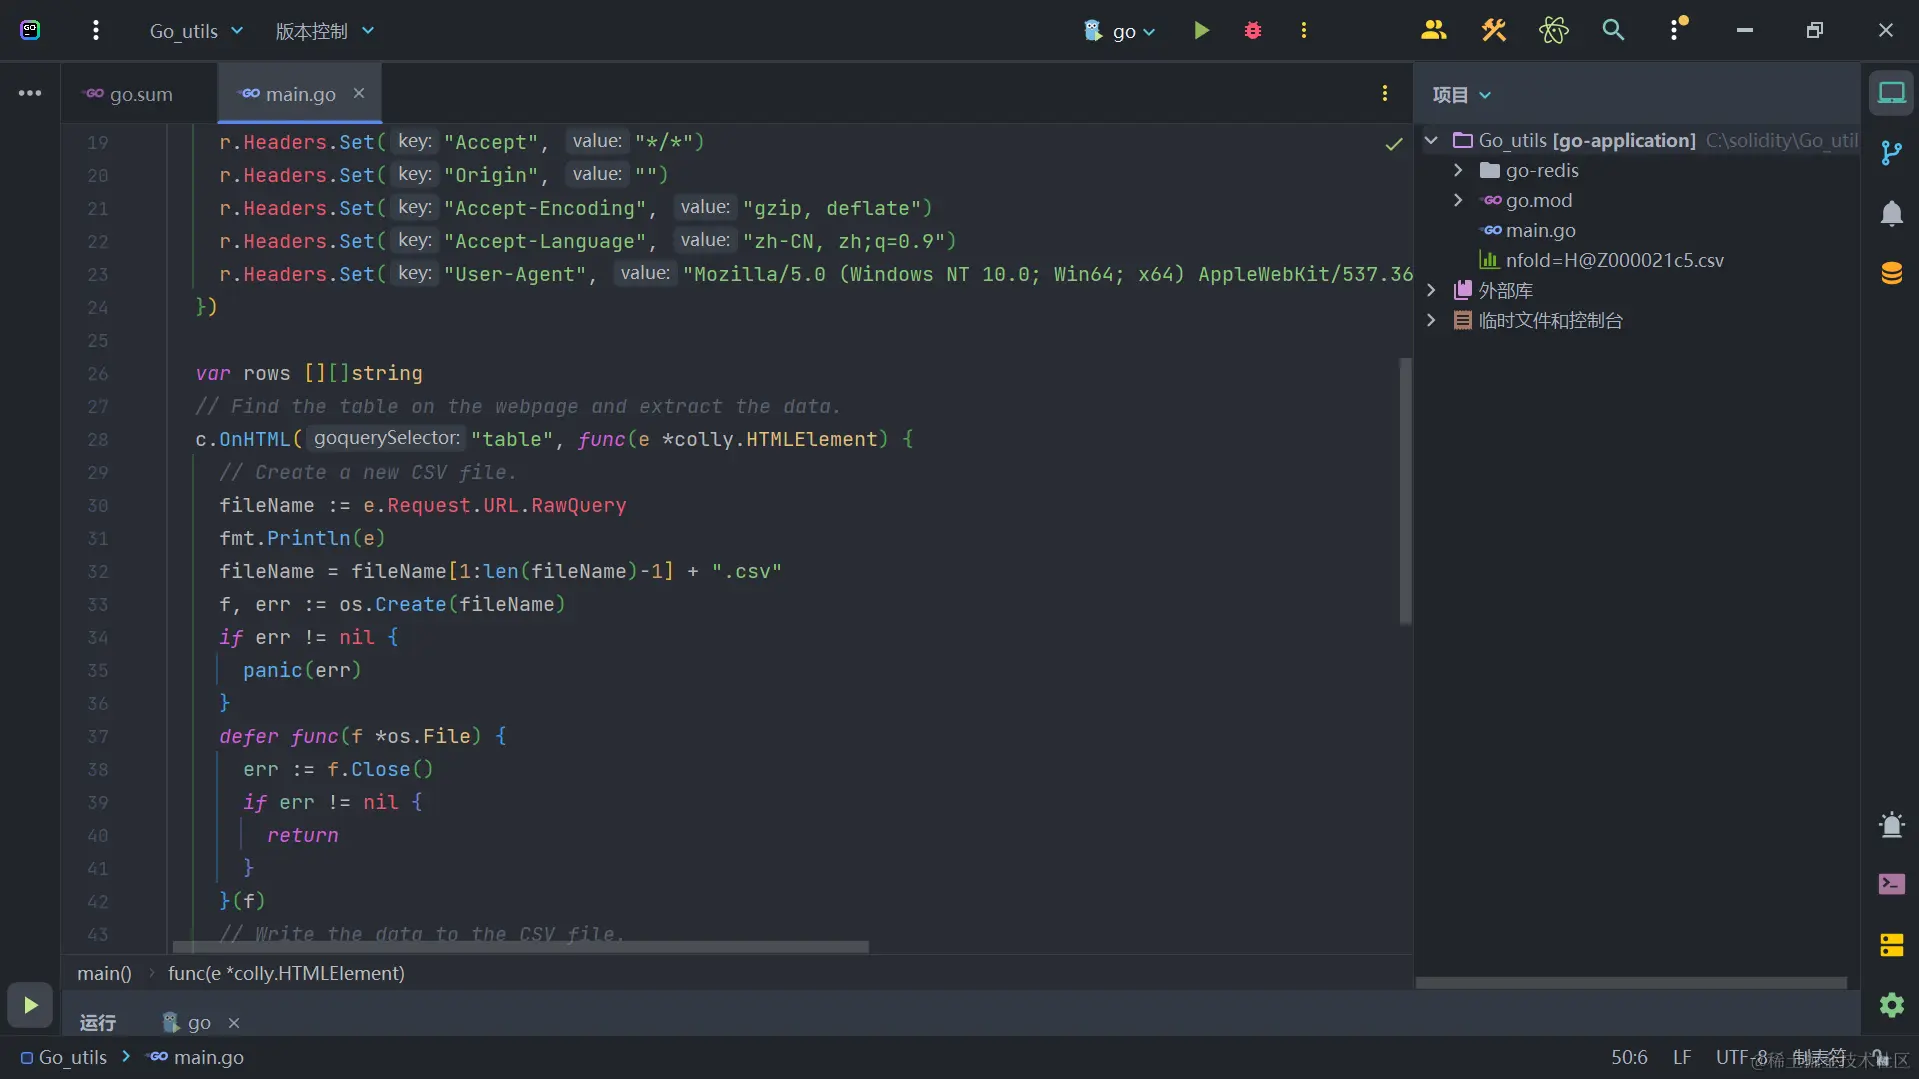Open more run actions menu

[1303, 31]
